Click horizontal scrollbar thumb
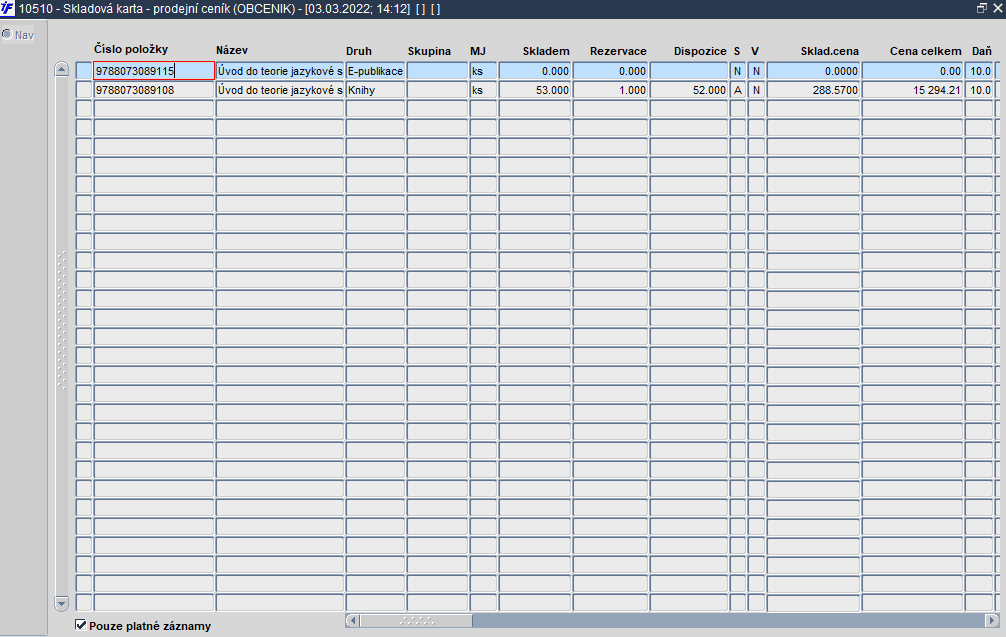Image resolution: width=1006 pixels, height=637 pixels. (416, 620)
